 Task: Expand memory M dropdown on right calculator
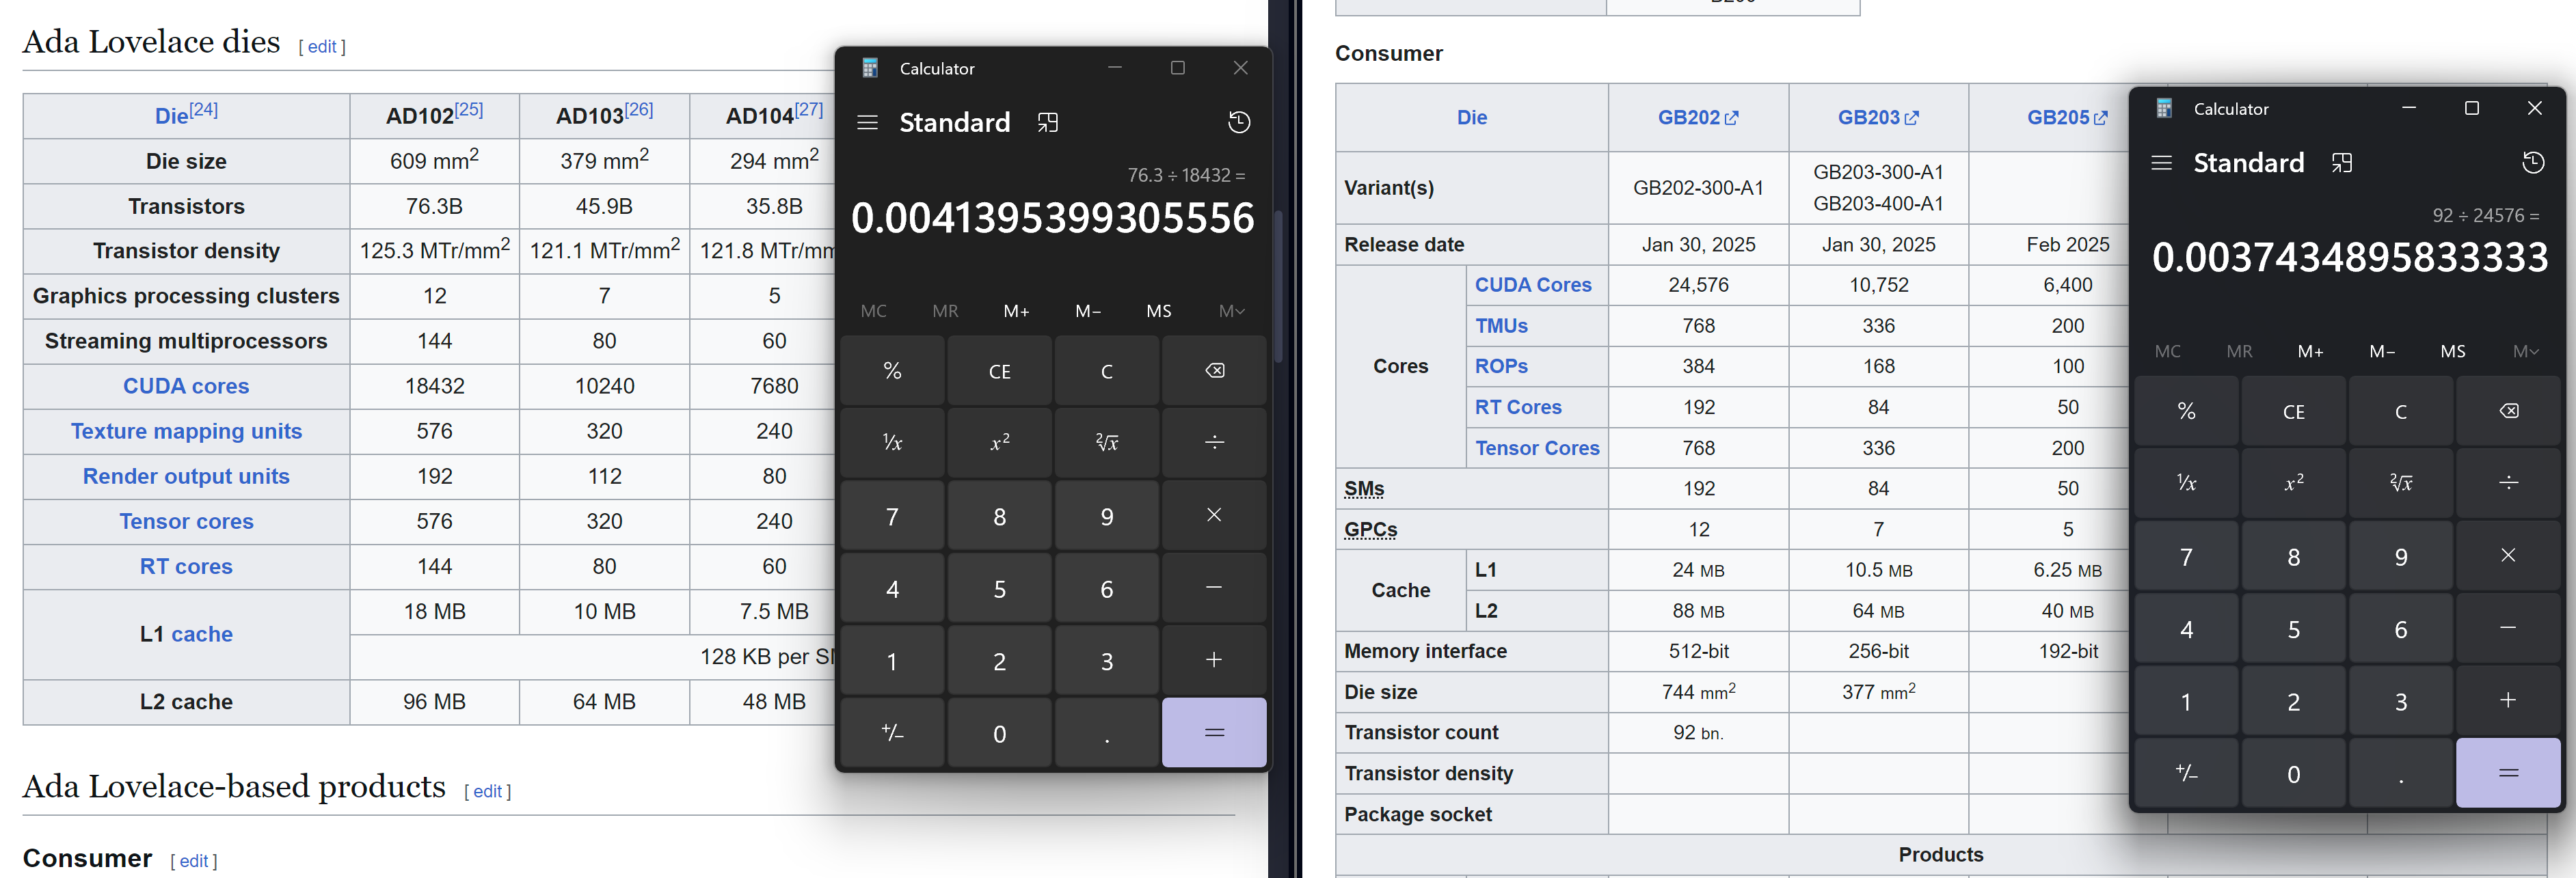2524,351
